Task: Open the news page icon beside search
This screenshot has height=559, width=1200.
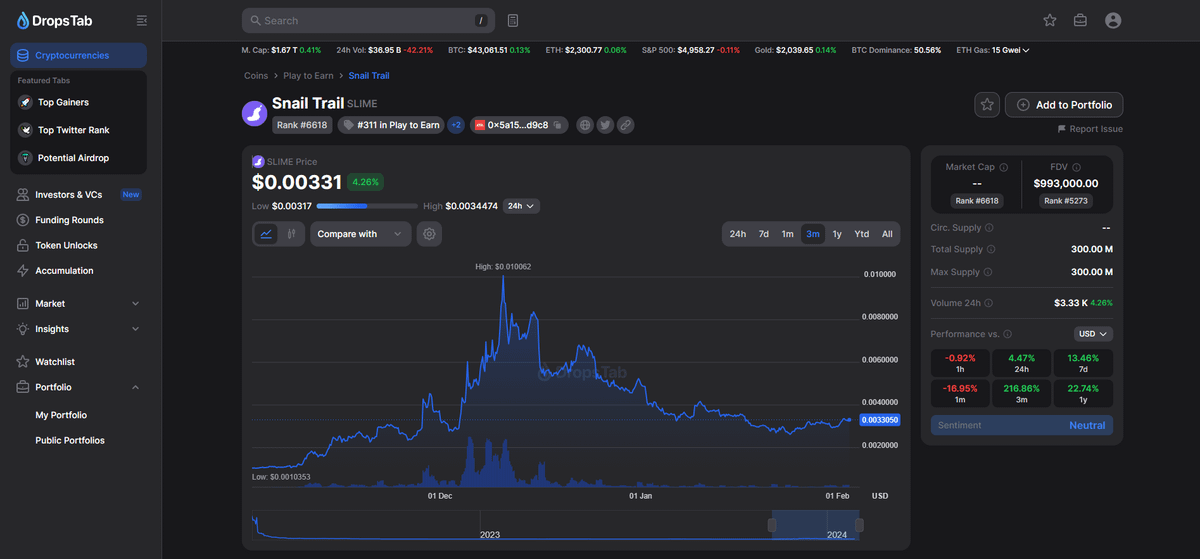Action: pos(513,20)
